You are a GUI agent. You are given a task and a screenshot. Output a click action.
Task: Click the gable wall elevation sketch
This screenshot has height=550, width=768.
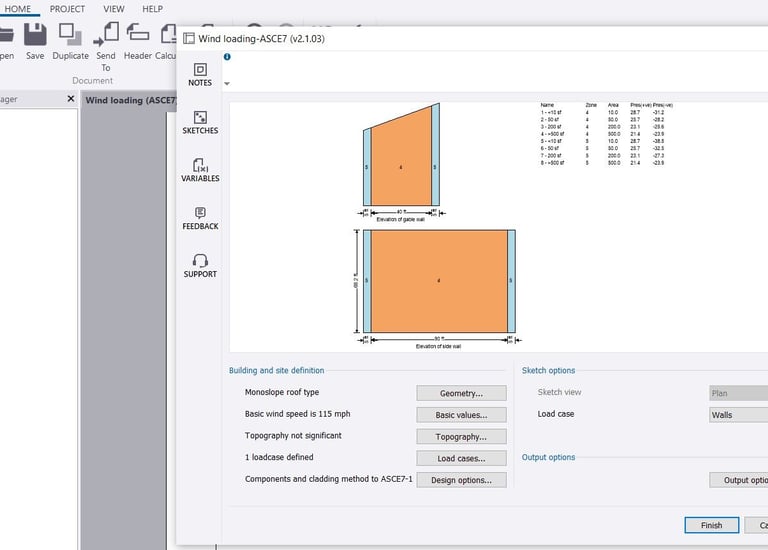(x=401, y=162)
